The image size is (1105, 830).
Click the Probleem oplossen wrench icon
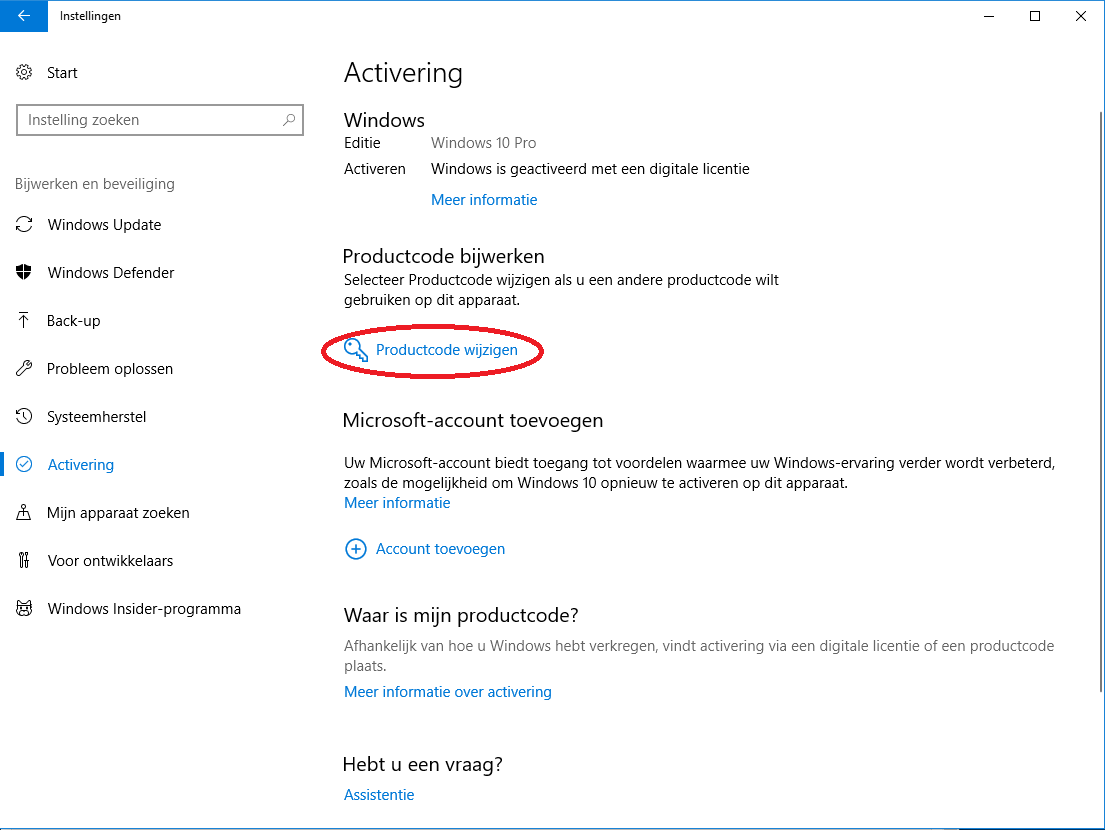click(24, 368)
